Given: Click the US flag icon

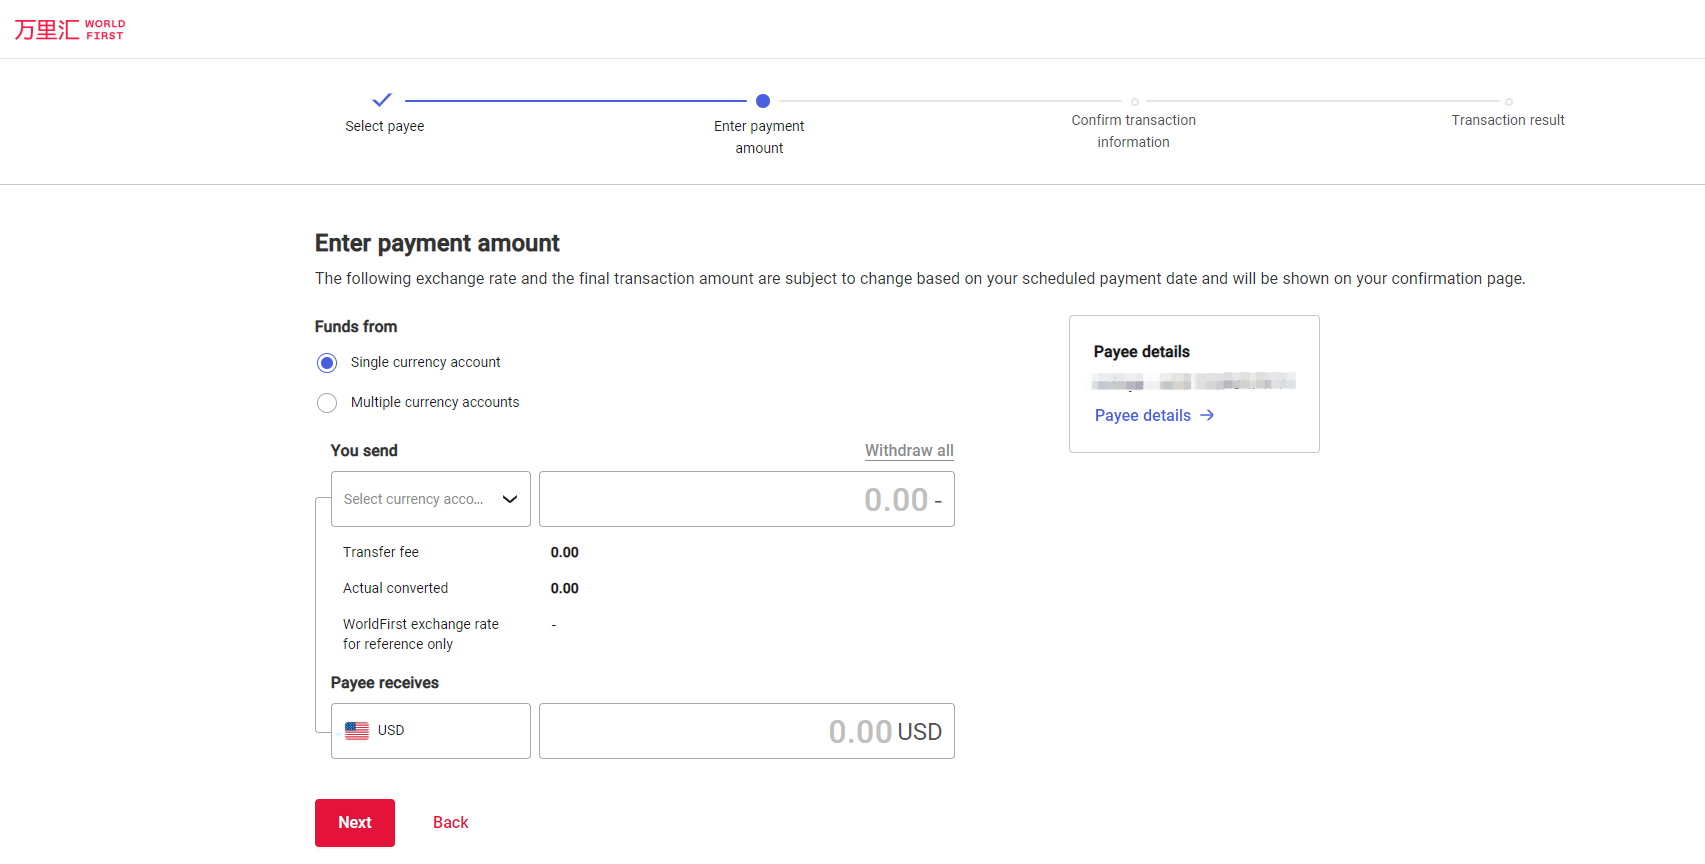Looking at the screenshot, I should coord(357,731).
